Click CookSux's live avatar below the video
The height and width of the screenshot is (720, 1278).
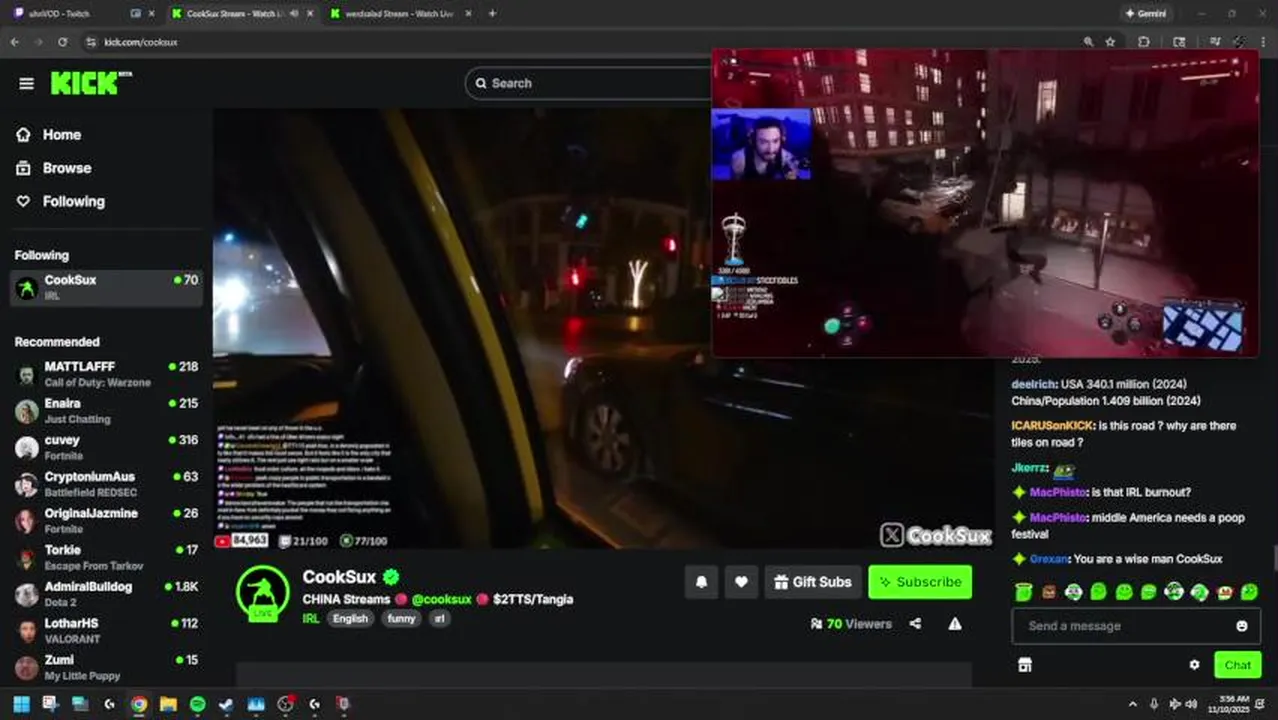tap(263, 593)
